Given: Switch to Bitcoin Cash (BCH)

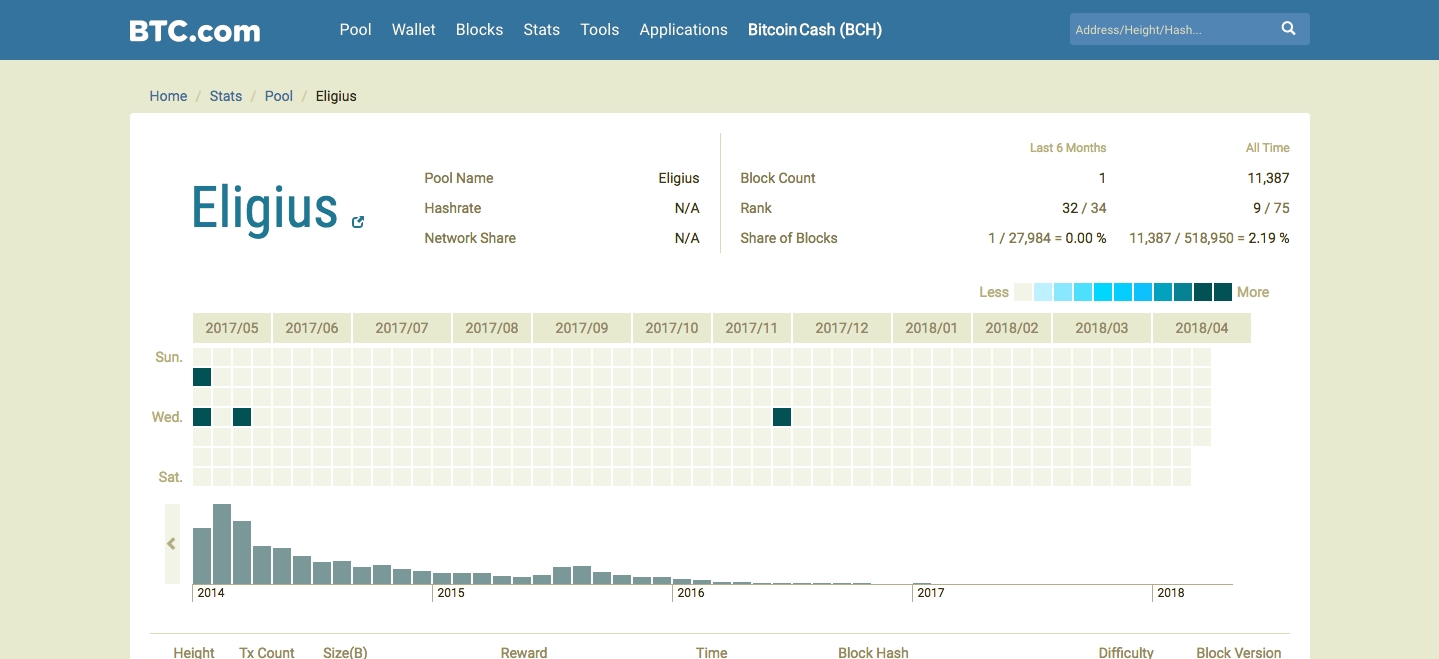Looking at the screenshot, I should (815, 30).
